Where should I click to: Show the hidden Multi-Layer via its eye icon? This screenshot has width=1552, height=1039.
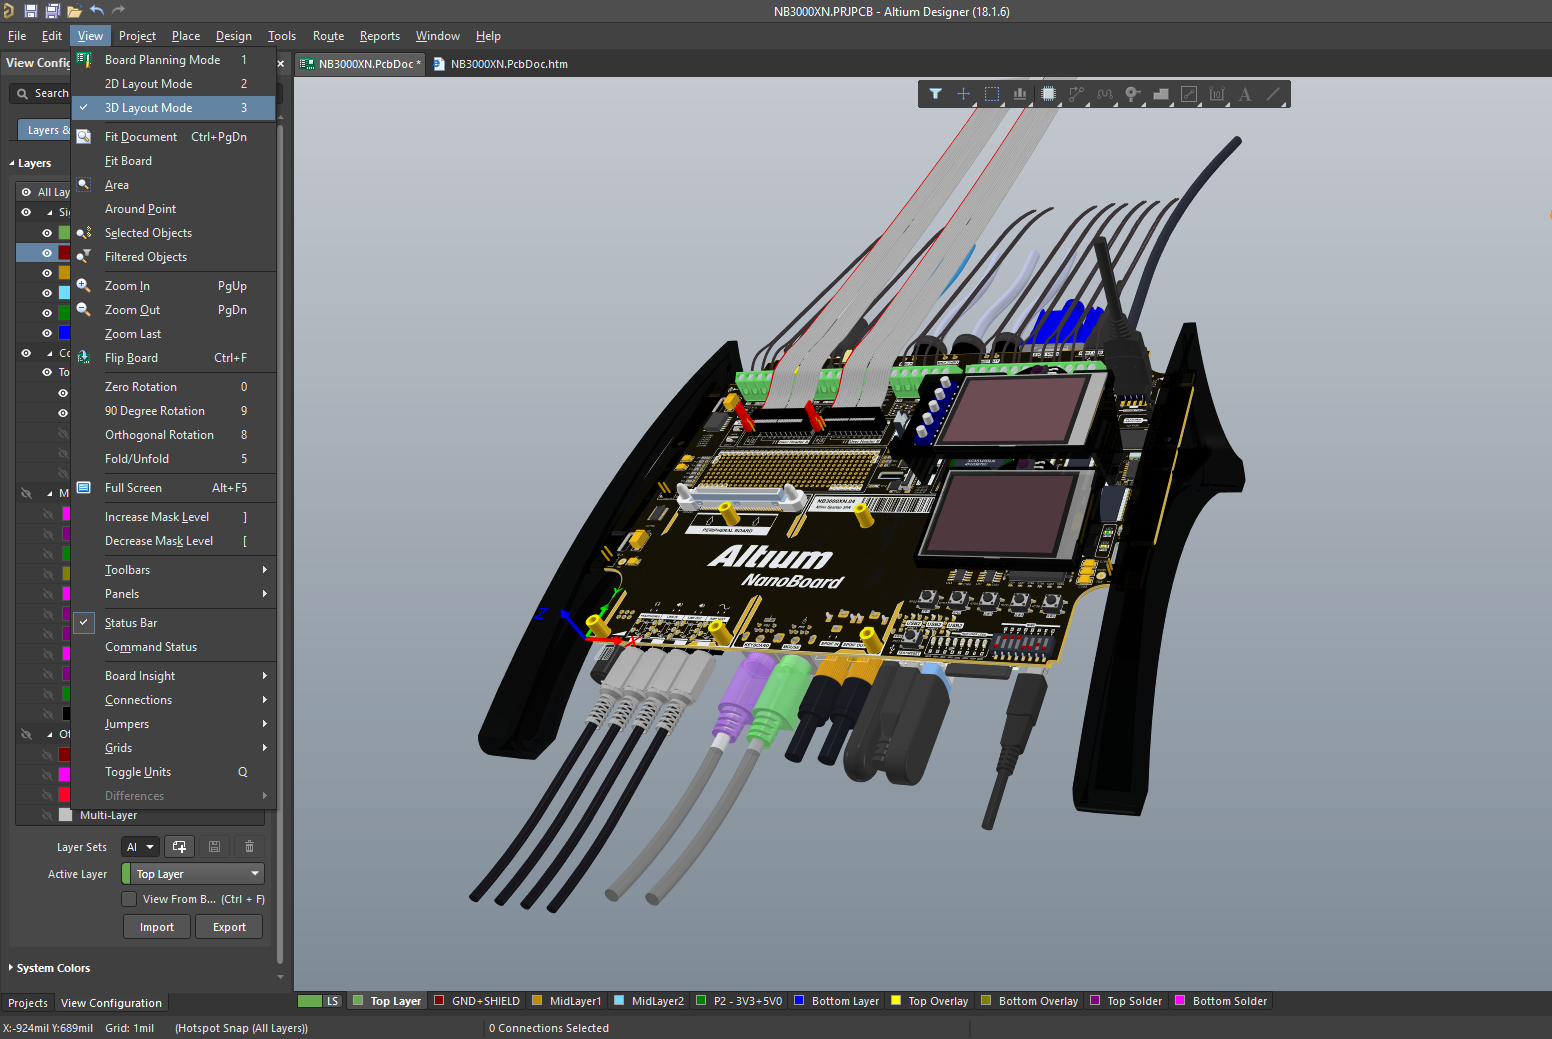pos(46,815)
